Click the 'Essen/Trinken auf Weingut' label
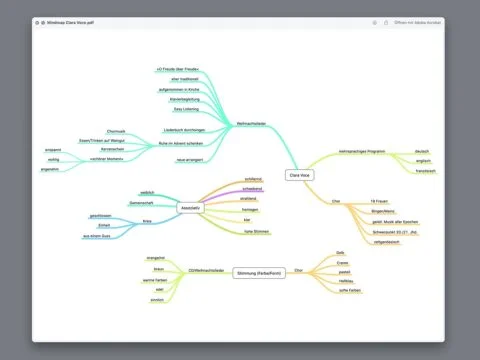Image resolution: width=480 pixels, height=360 pixels. [x=102, y=141]
